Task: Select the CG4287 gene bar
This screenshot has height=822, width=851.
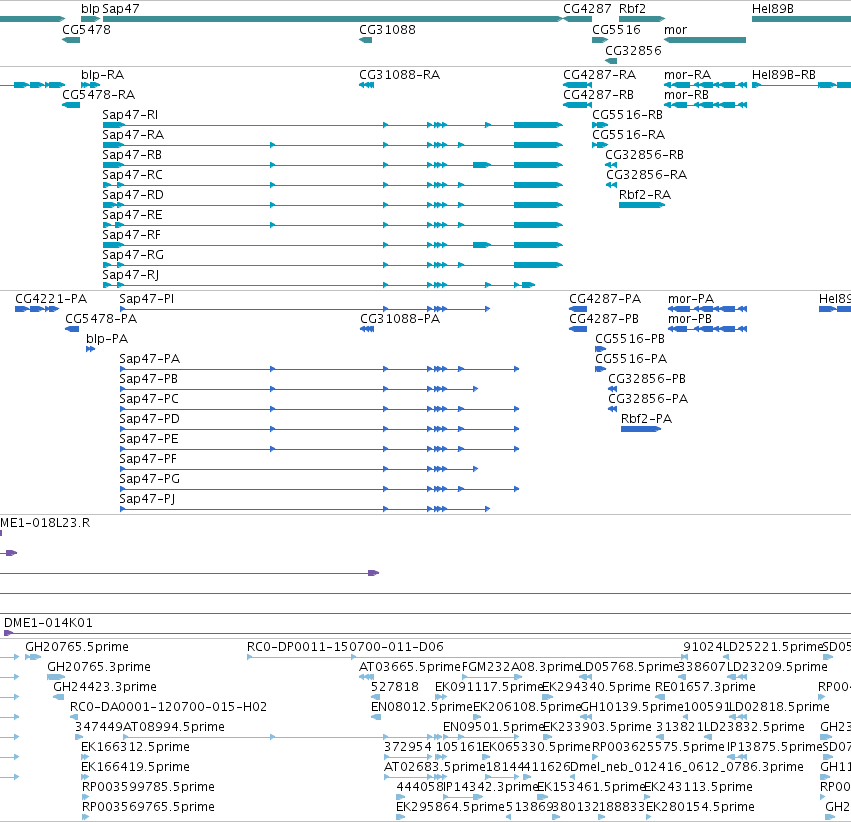Action: pyautogui.click(x=577, y=19)
